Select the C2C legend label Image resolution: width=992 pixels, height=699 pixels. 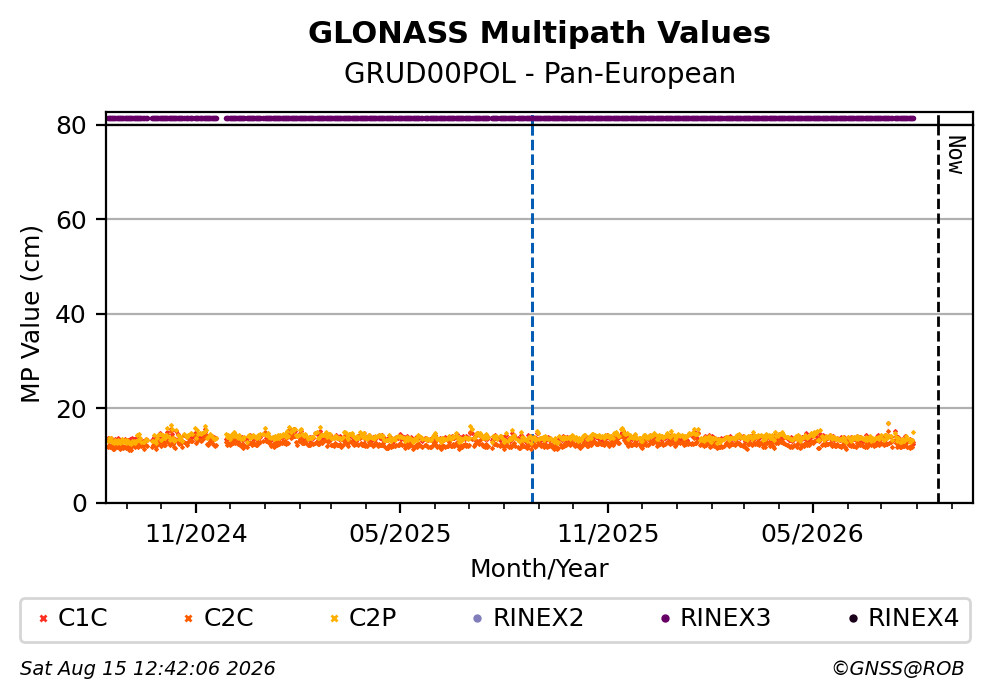pos(228,617)
